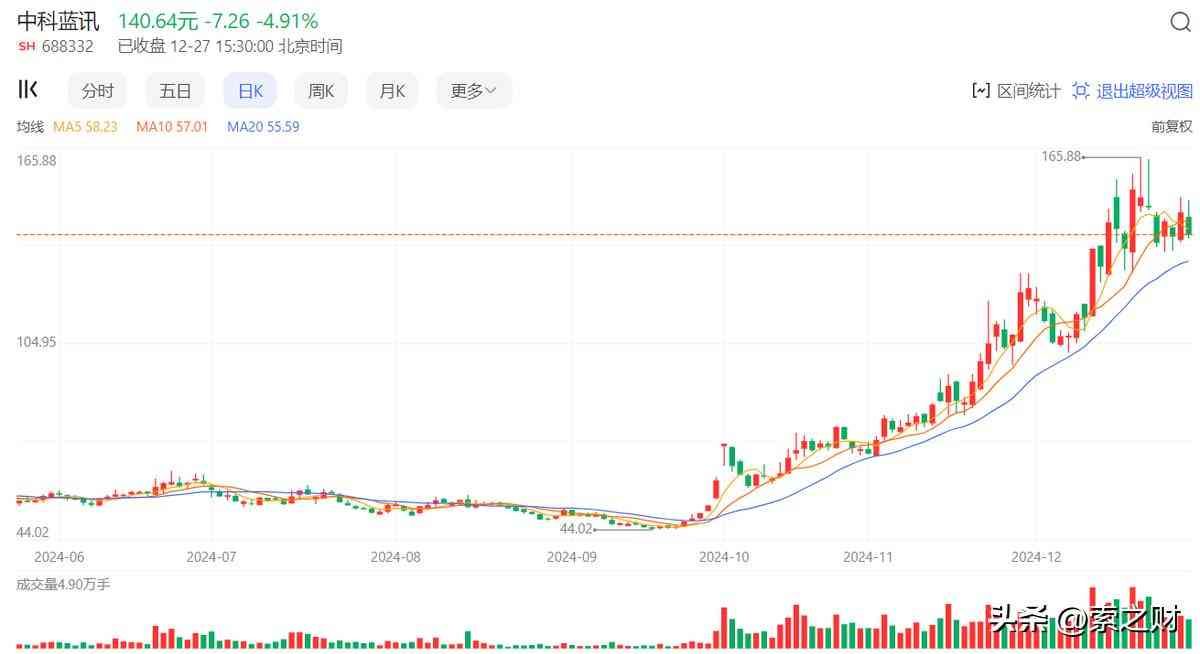Switch to the 五日 five-day view
This screenshot has height=654, width=1200.
[175, 91]
